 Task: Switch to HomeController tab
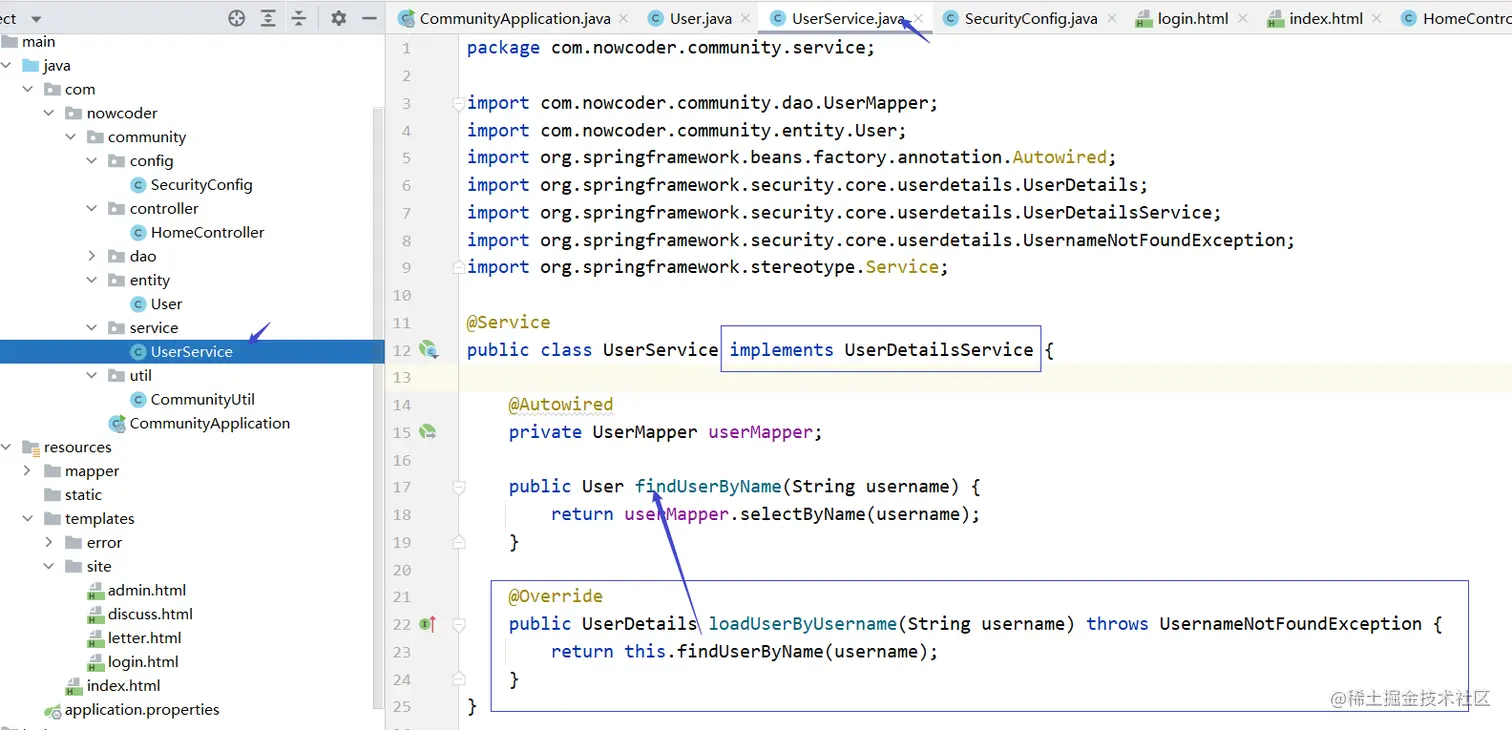pos(1456,18)
